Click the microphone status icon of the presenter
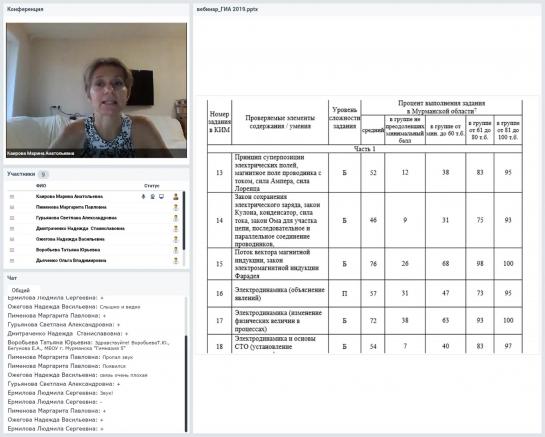The image size is (545, 437). (x=143, y=196)
